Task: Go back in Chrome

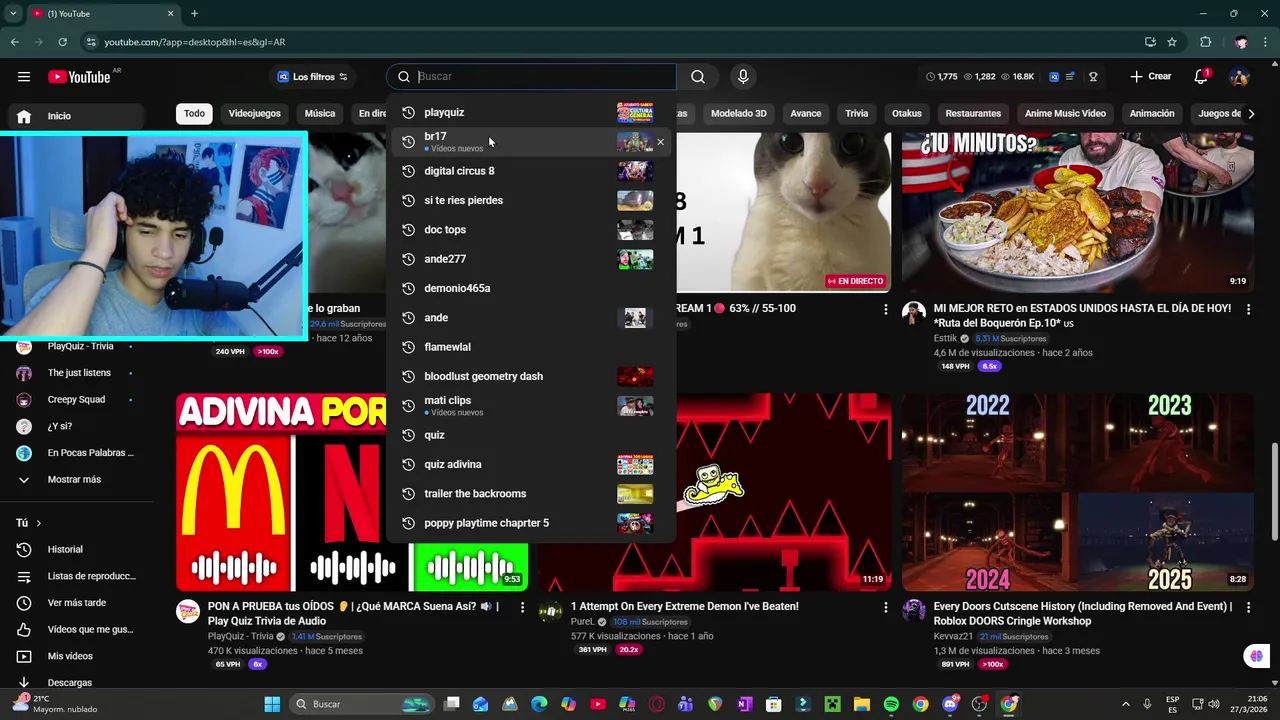Action: click(14, 42)
